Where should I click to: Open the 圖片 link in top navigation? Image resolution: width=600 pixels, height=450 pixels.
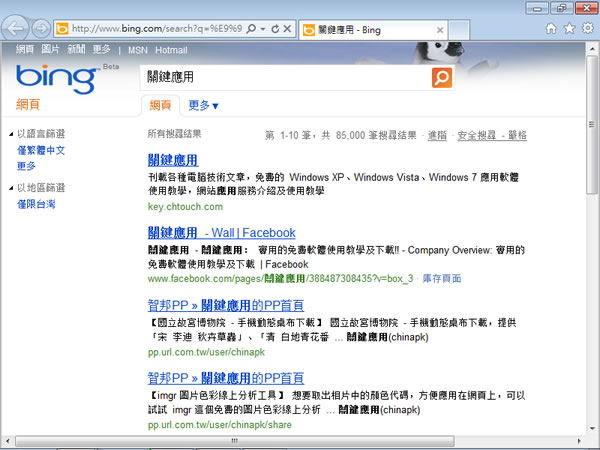click(x=51, y=49)
